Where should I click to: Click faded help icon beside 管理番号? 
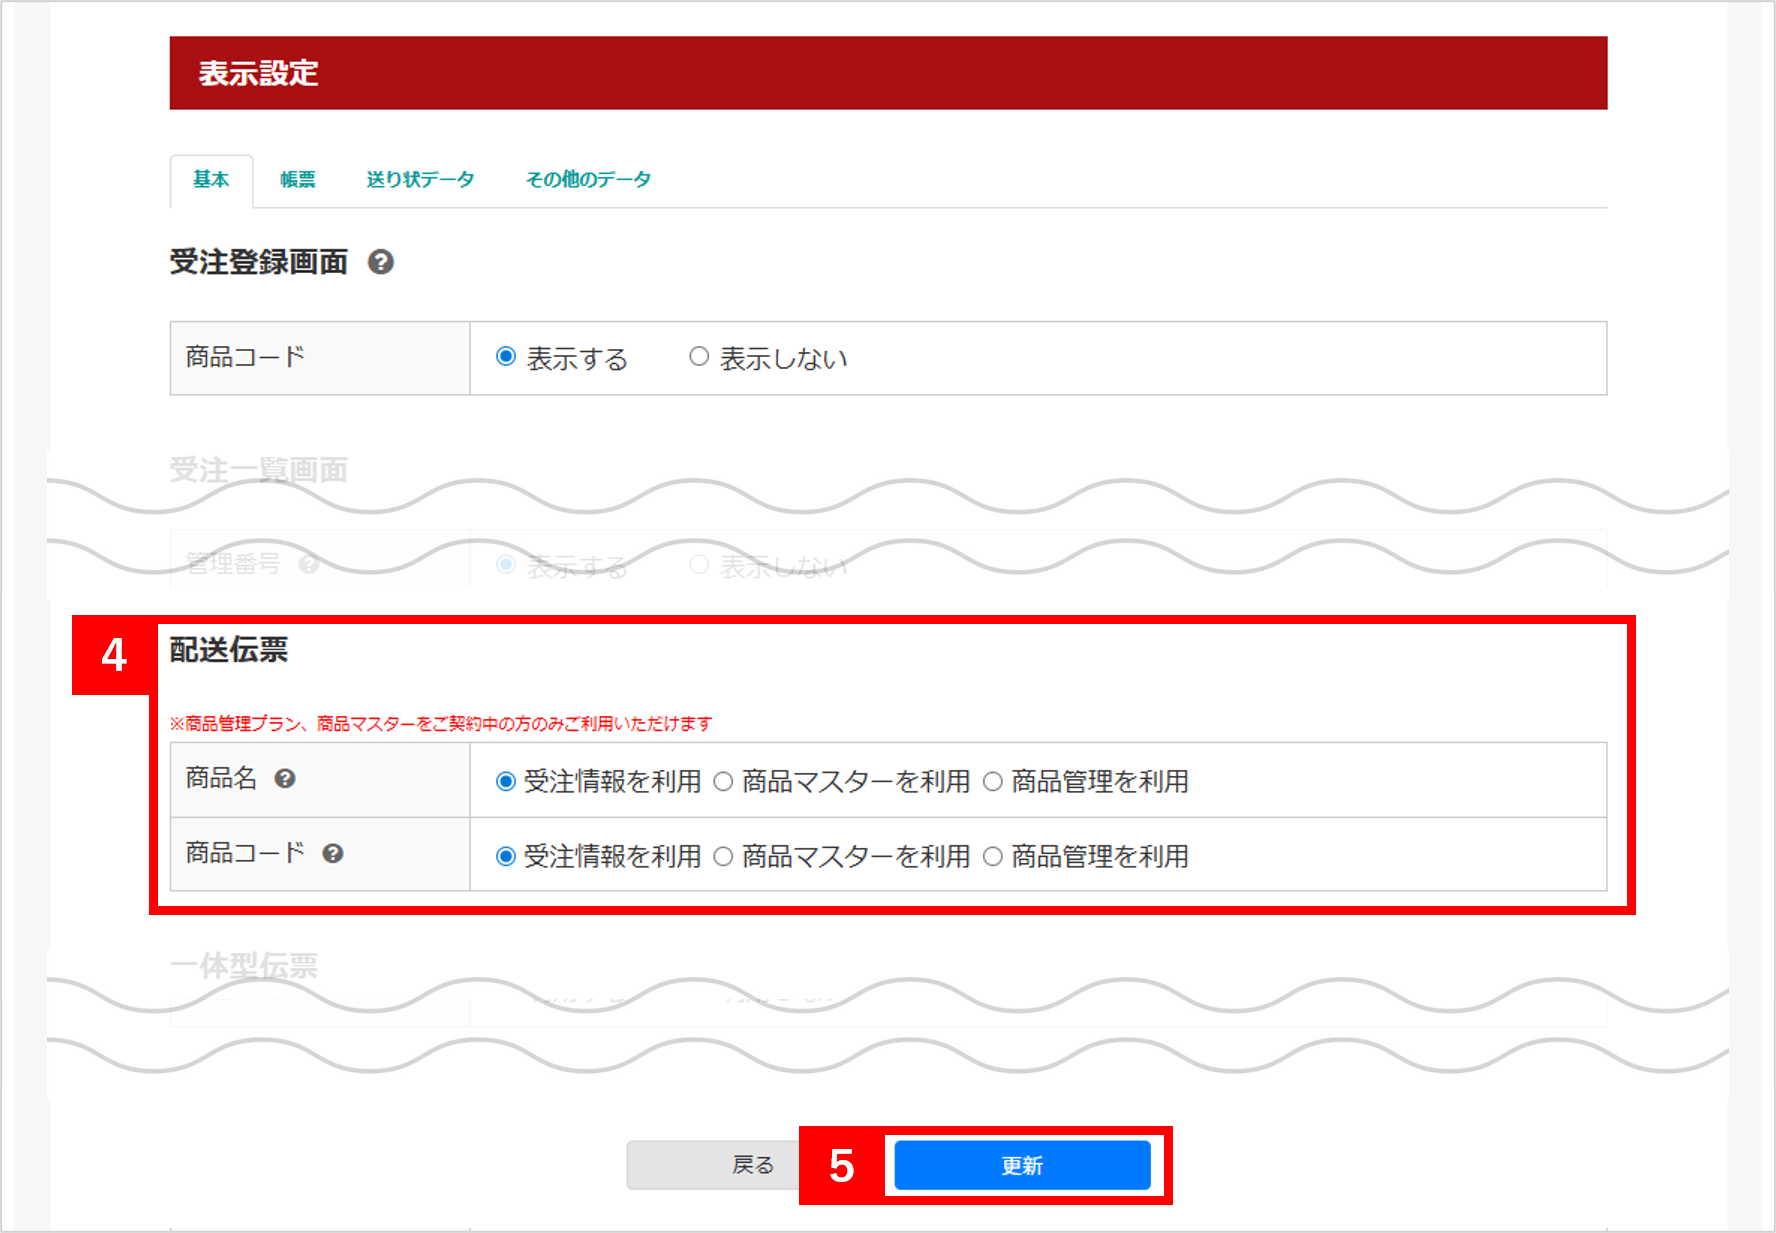[x=309, y=565]
